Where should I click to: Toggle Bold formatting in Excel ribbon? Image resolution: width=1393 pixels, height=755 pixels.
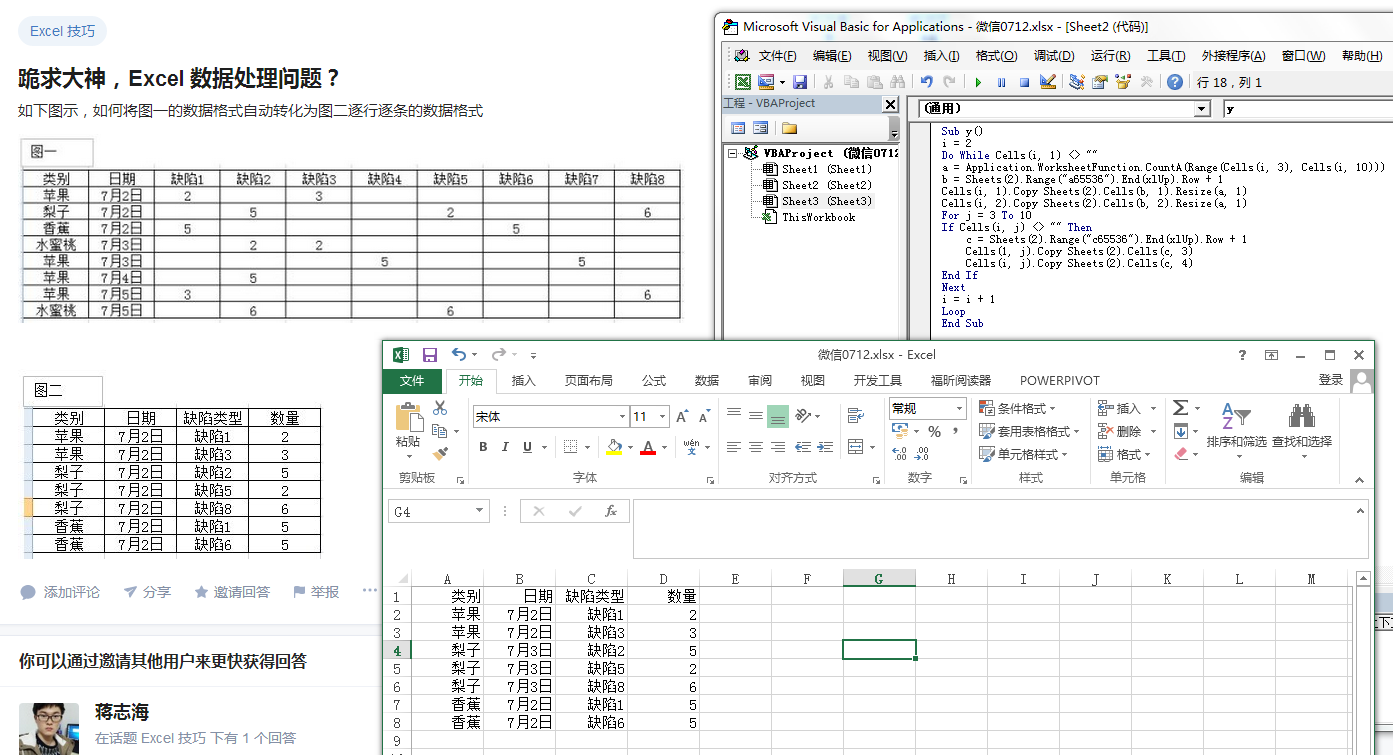tap(483, 447)
